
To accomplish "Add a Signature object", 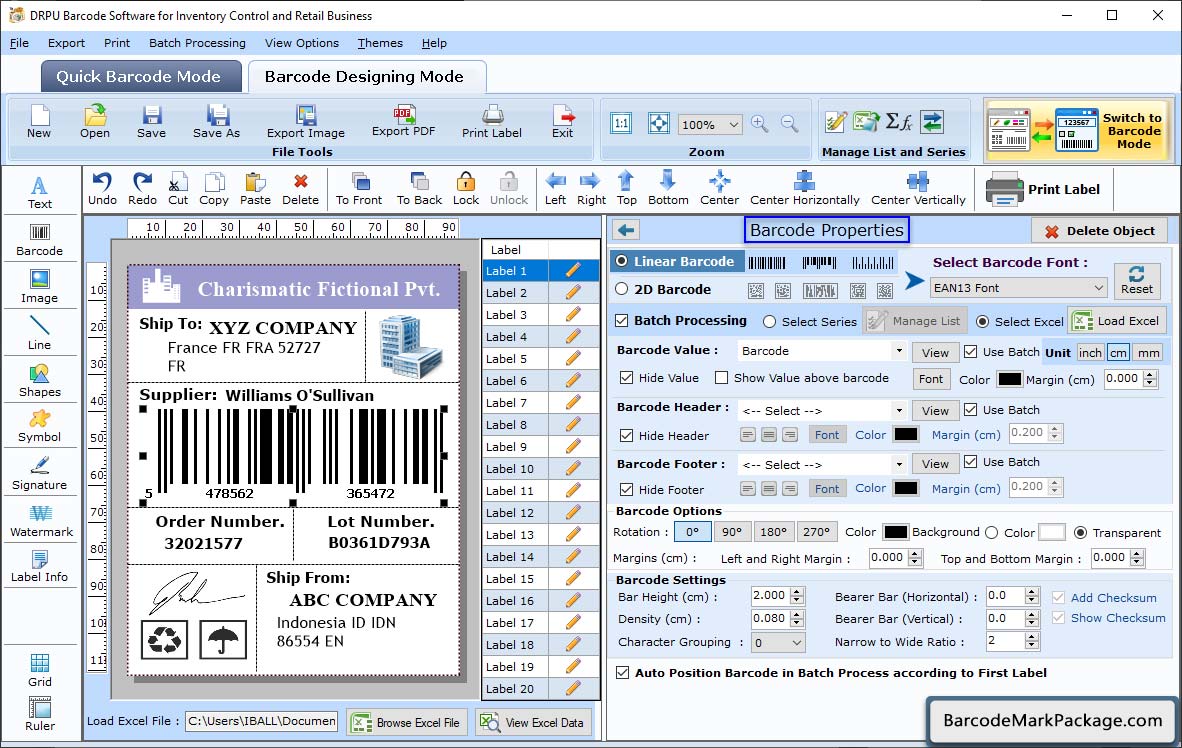I will click(39, 474).
